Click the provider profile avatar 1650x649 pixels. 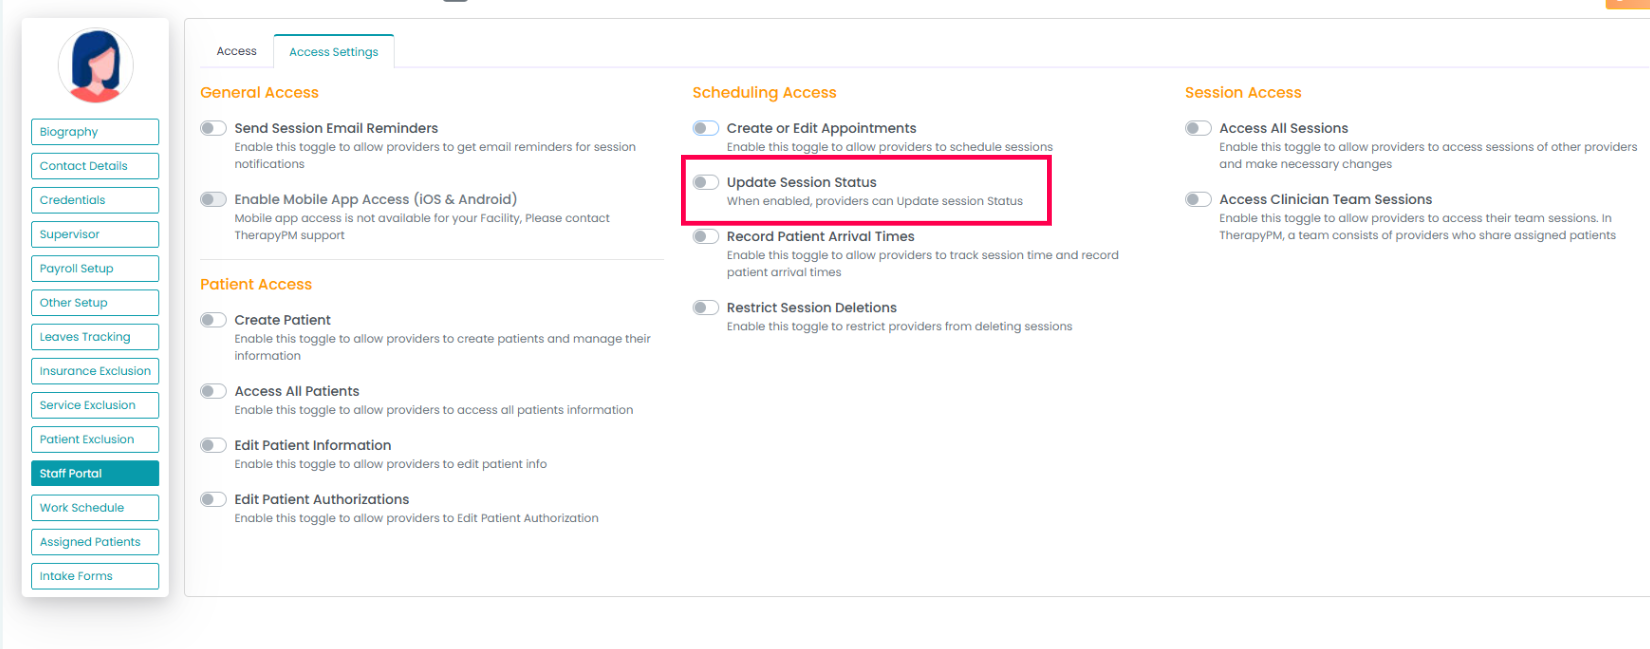95,66
